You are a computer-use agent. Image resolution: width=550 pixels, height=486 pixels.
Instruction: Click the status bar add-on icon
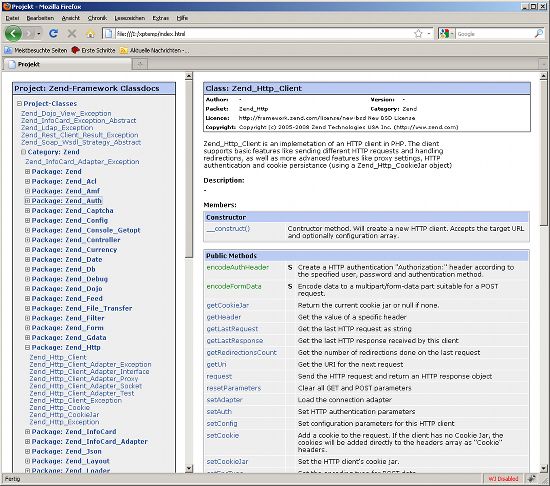[x=532, y=479]
